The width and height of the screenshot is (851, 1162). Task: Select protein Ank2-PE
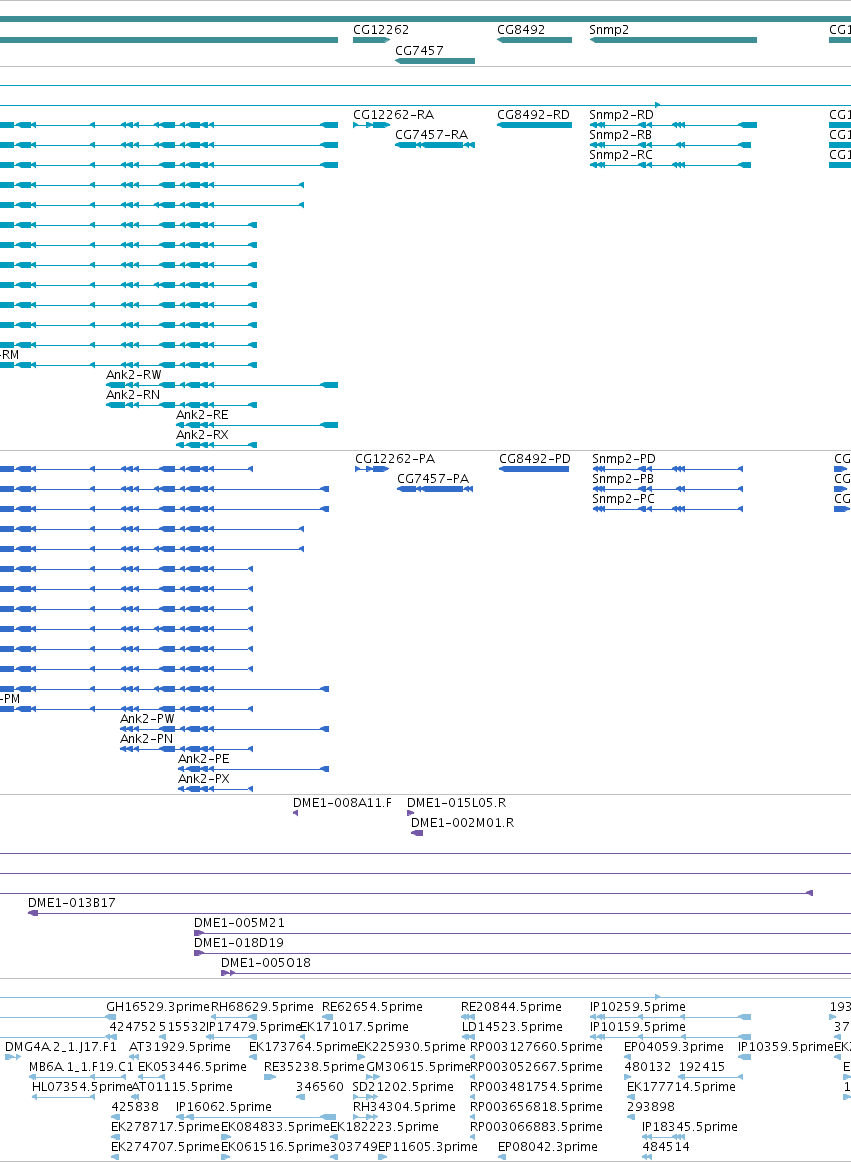coord(204,759)
